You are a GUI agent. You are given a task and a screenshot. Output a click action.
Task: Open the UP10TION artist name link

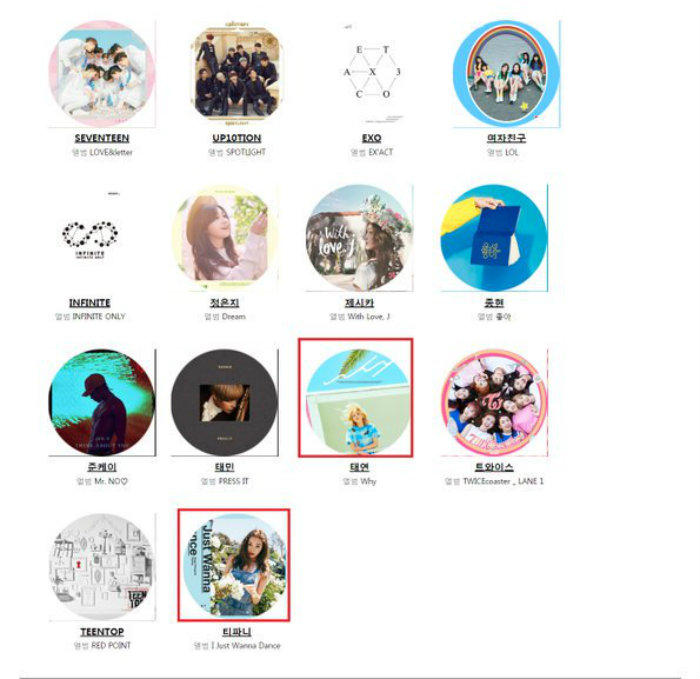pos(237,138)
